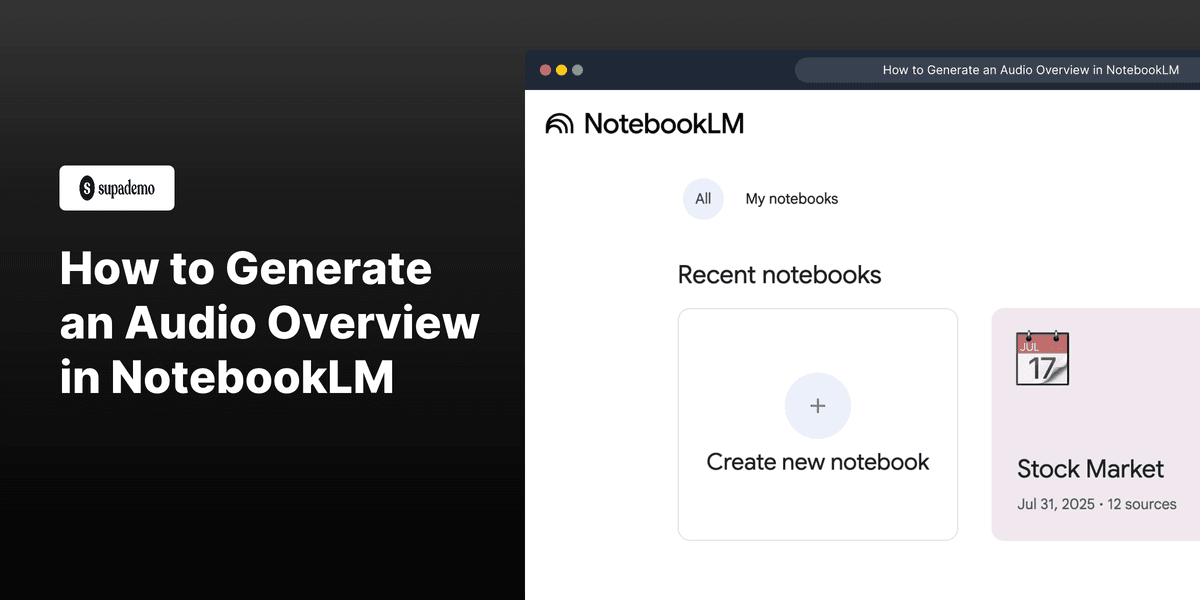This screenshot has width=1200, height=600.
Task: Click the Stock Market notebook title link
Action: pyautogui.click(x=1090, y=469)
